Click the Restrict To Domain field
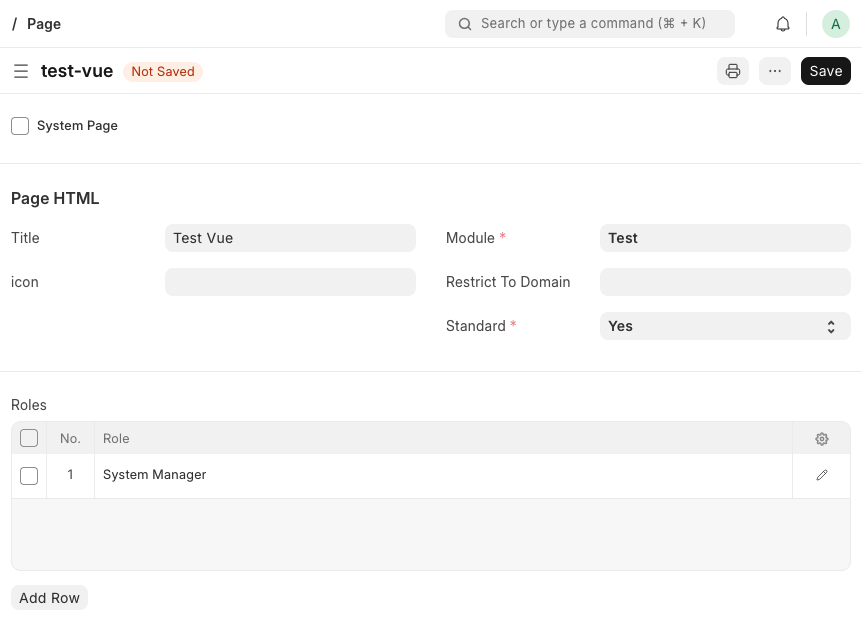 tap(725, 282)
